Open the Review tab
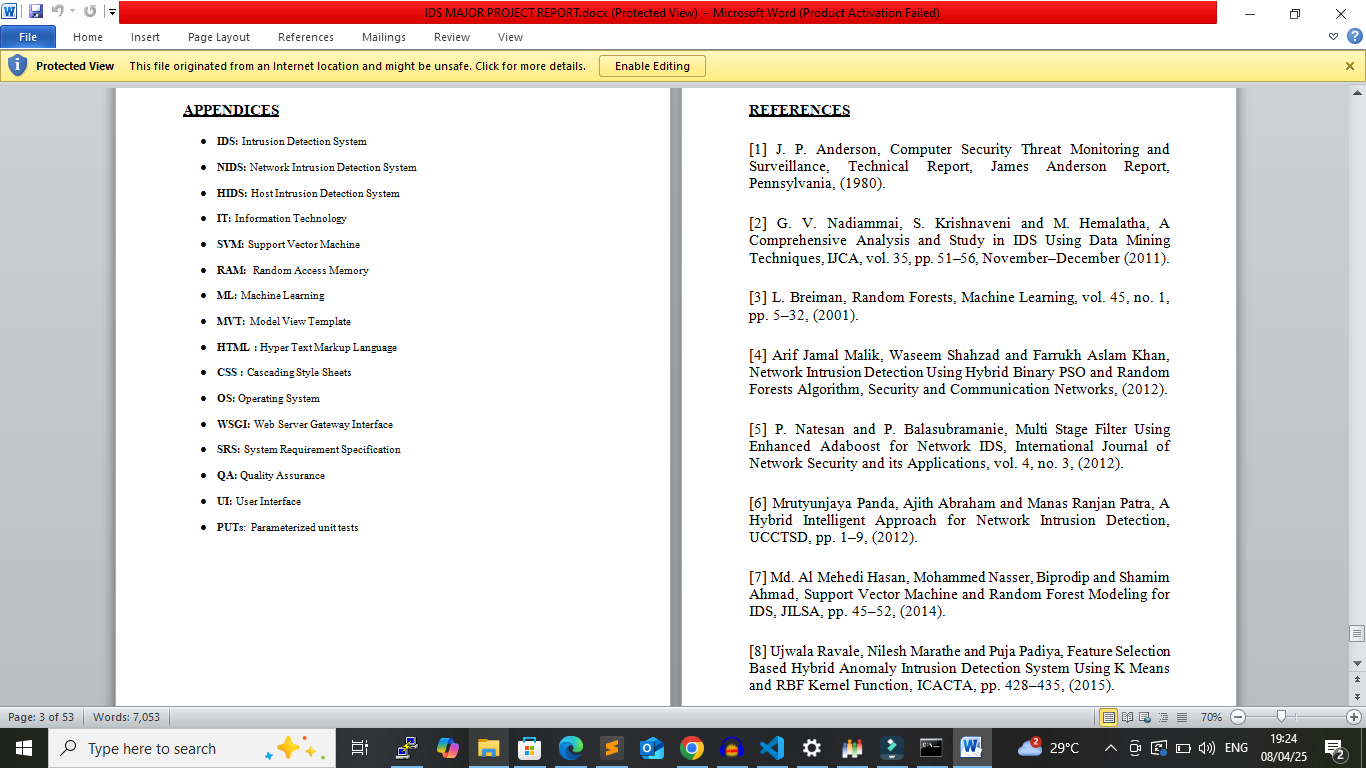Screen dimensions: 1366x768 (x=452, y=37)
